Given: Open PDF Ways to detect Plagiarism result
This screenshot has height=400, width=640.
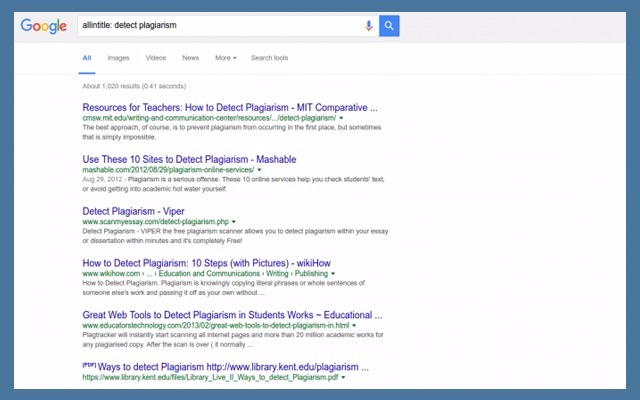Looking at the screenshot, I should tap(233, 367).
